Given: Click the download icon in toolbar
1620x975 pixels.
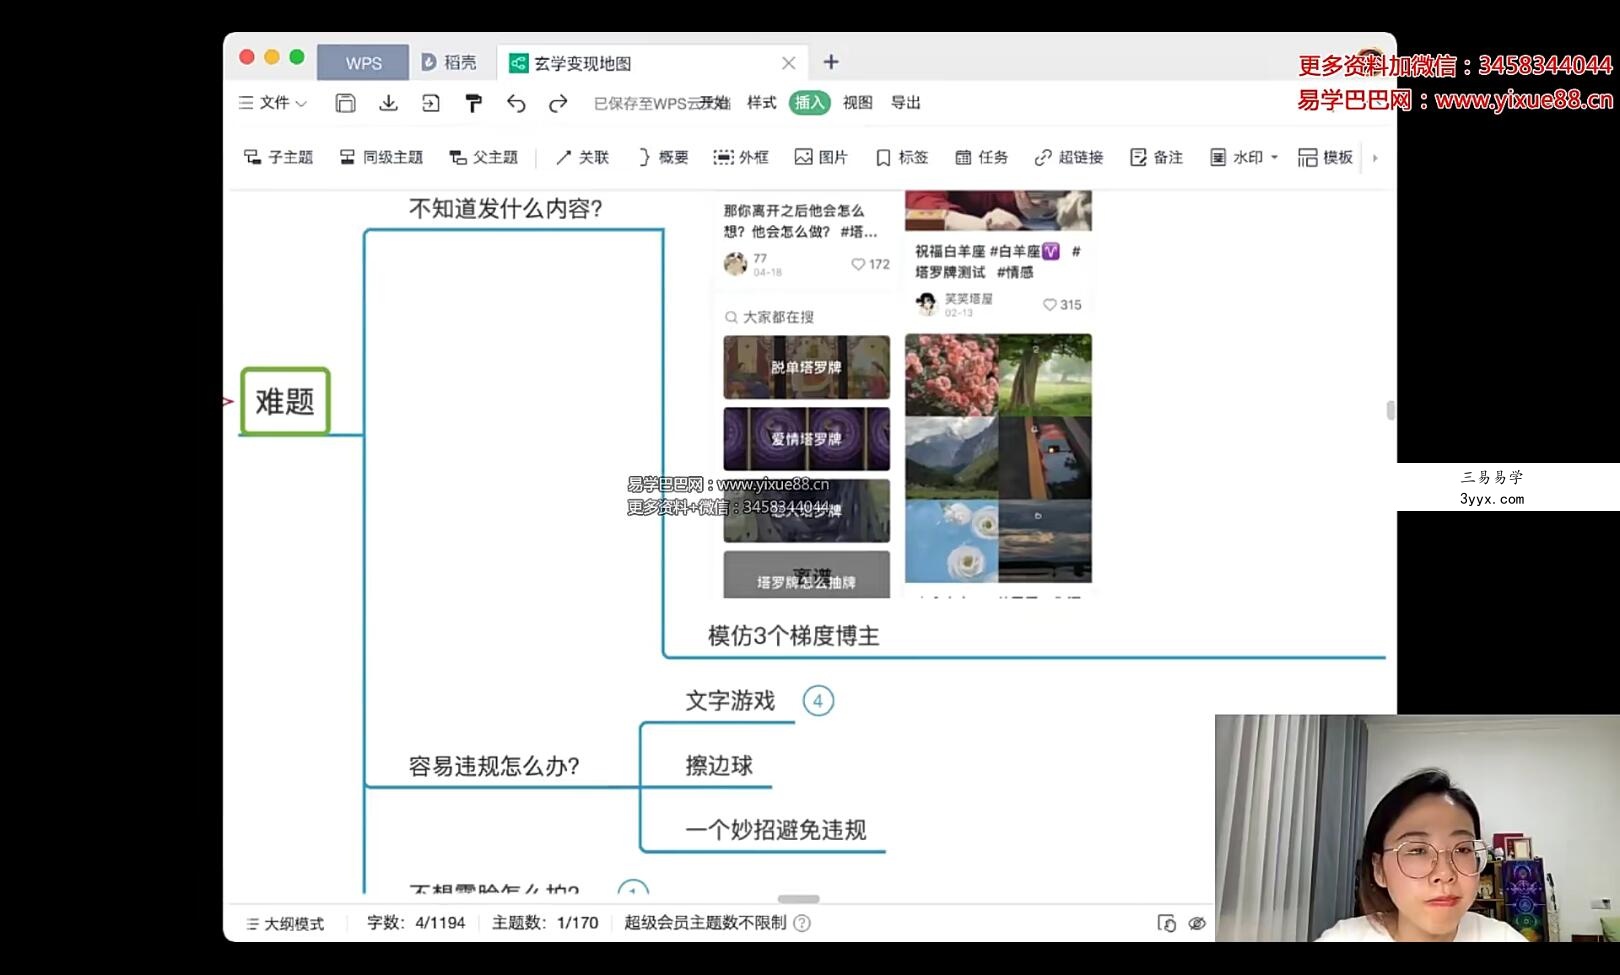Looking at the screenshot, I should click(388, 103).
